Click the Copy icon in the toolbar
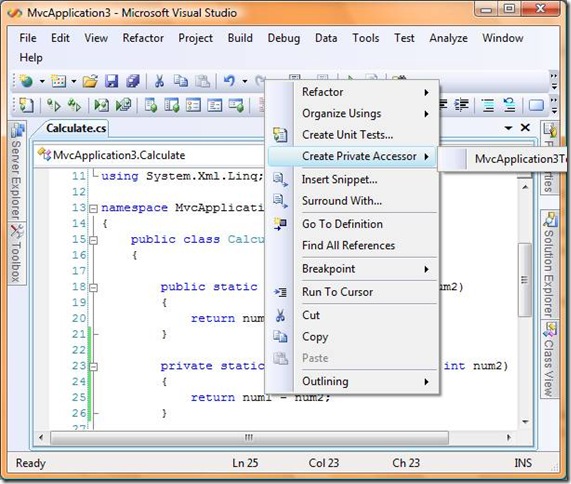 coord(181,81)
